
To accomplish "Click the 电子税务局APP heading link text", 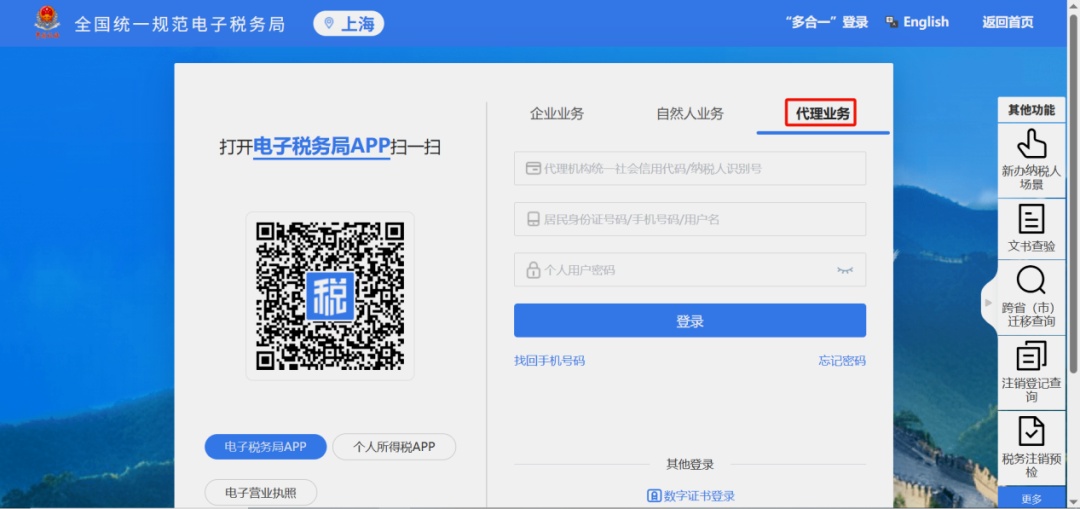I will coord(322,146).
